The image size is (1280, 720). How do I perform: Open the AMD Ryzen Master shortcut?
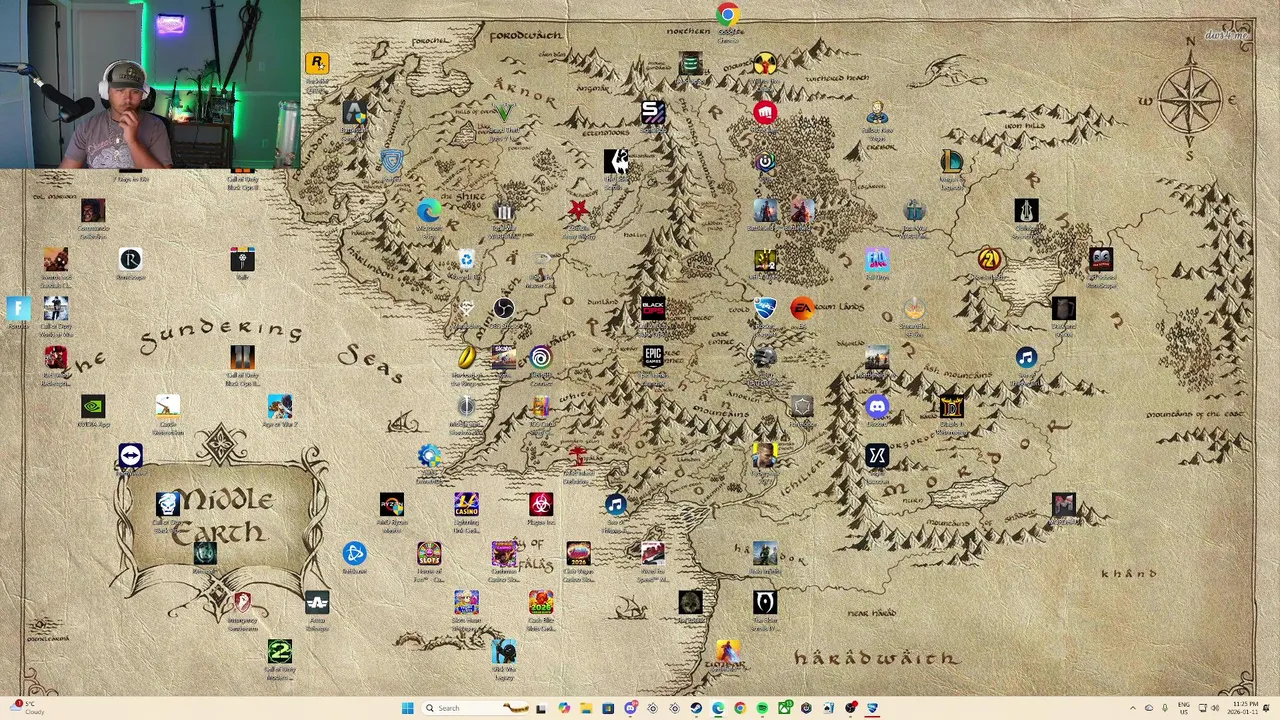click(x=392, y=504)
